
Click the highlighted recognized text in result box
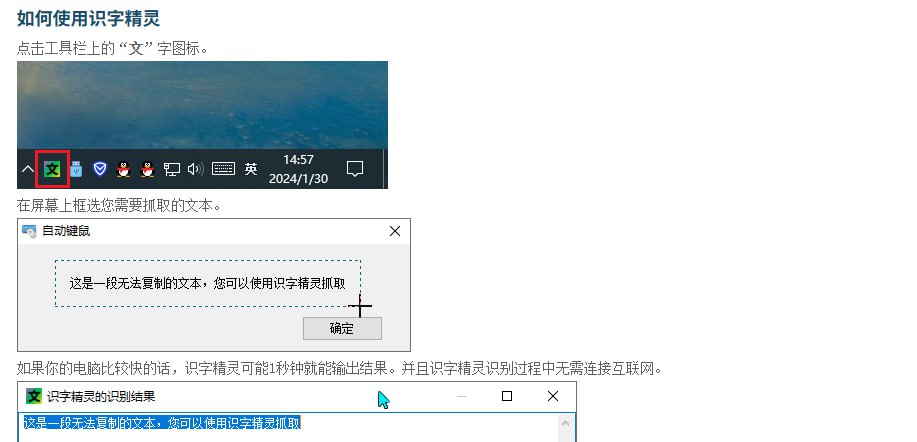pos(162,423)
